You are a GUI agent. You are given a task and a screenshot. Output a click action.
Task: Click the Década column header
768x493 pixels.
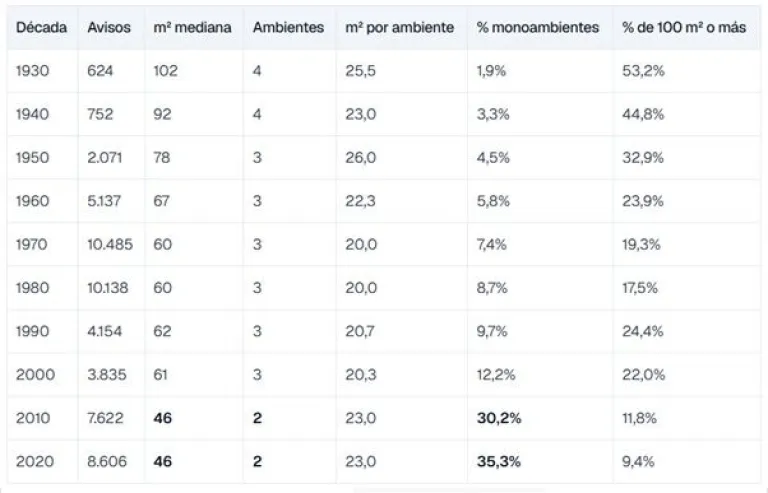tap(42, 27)
